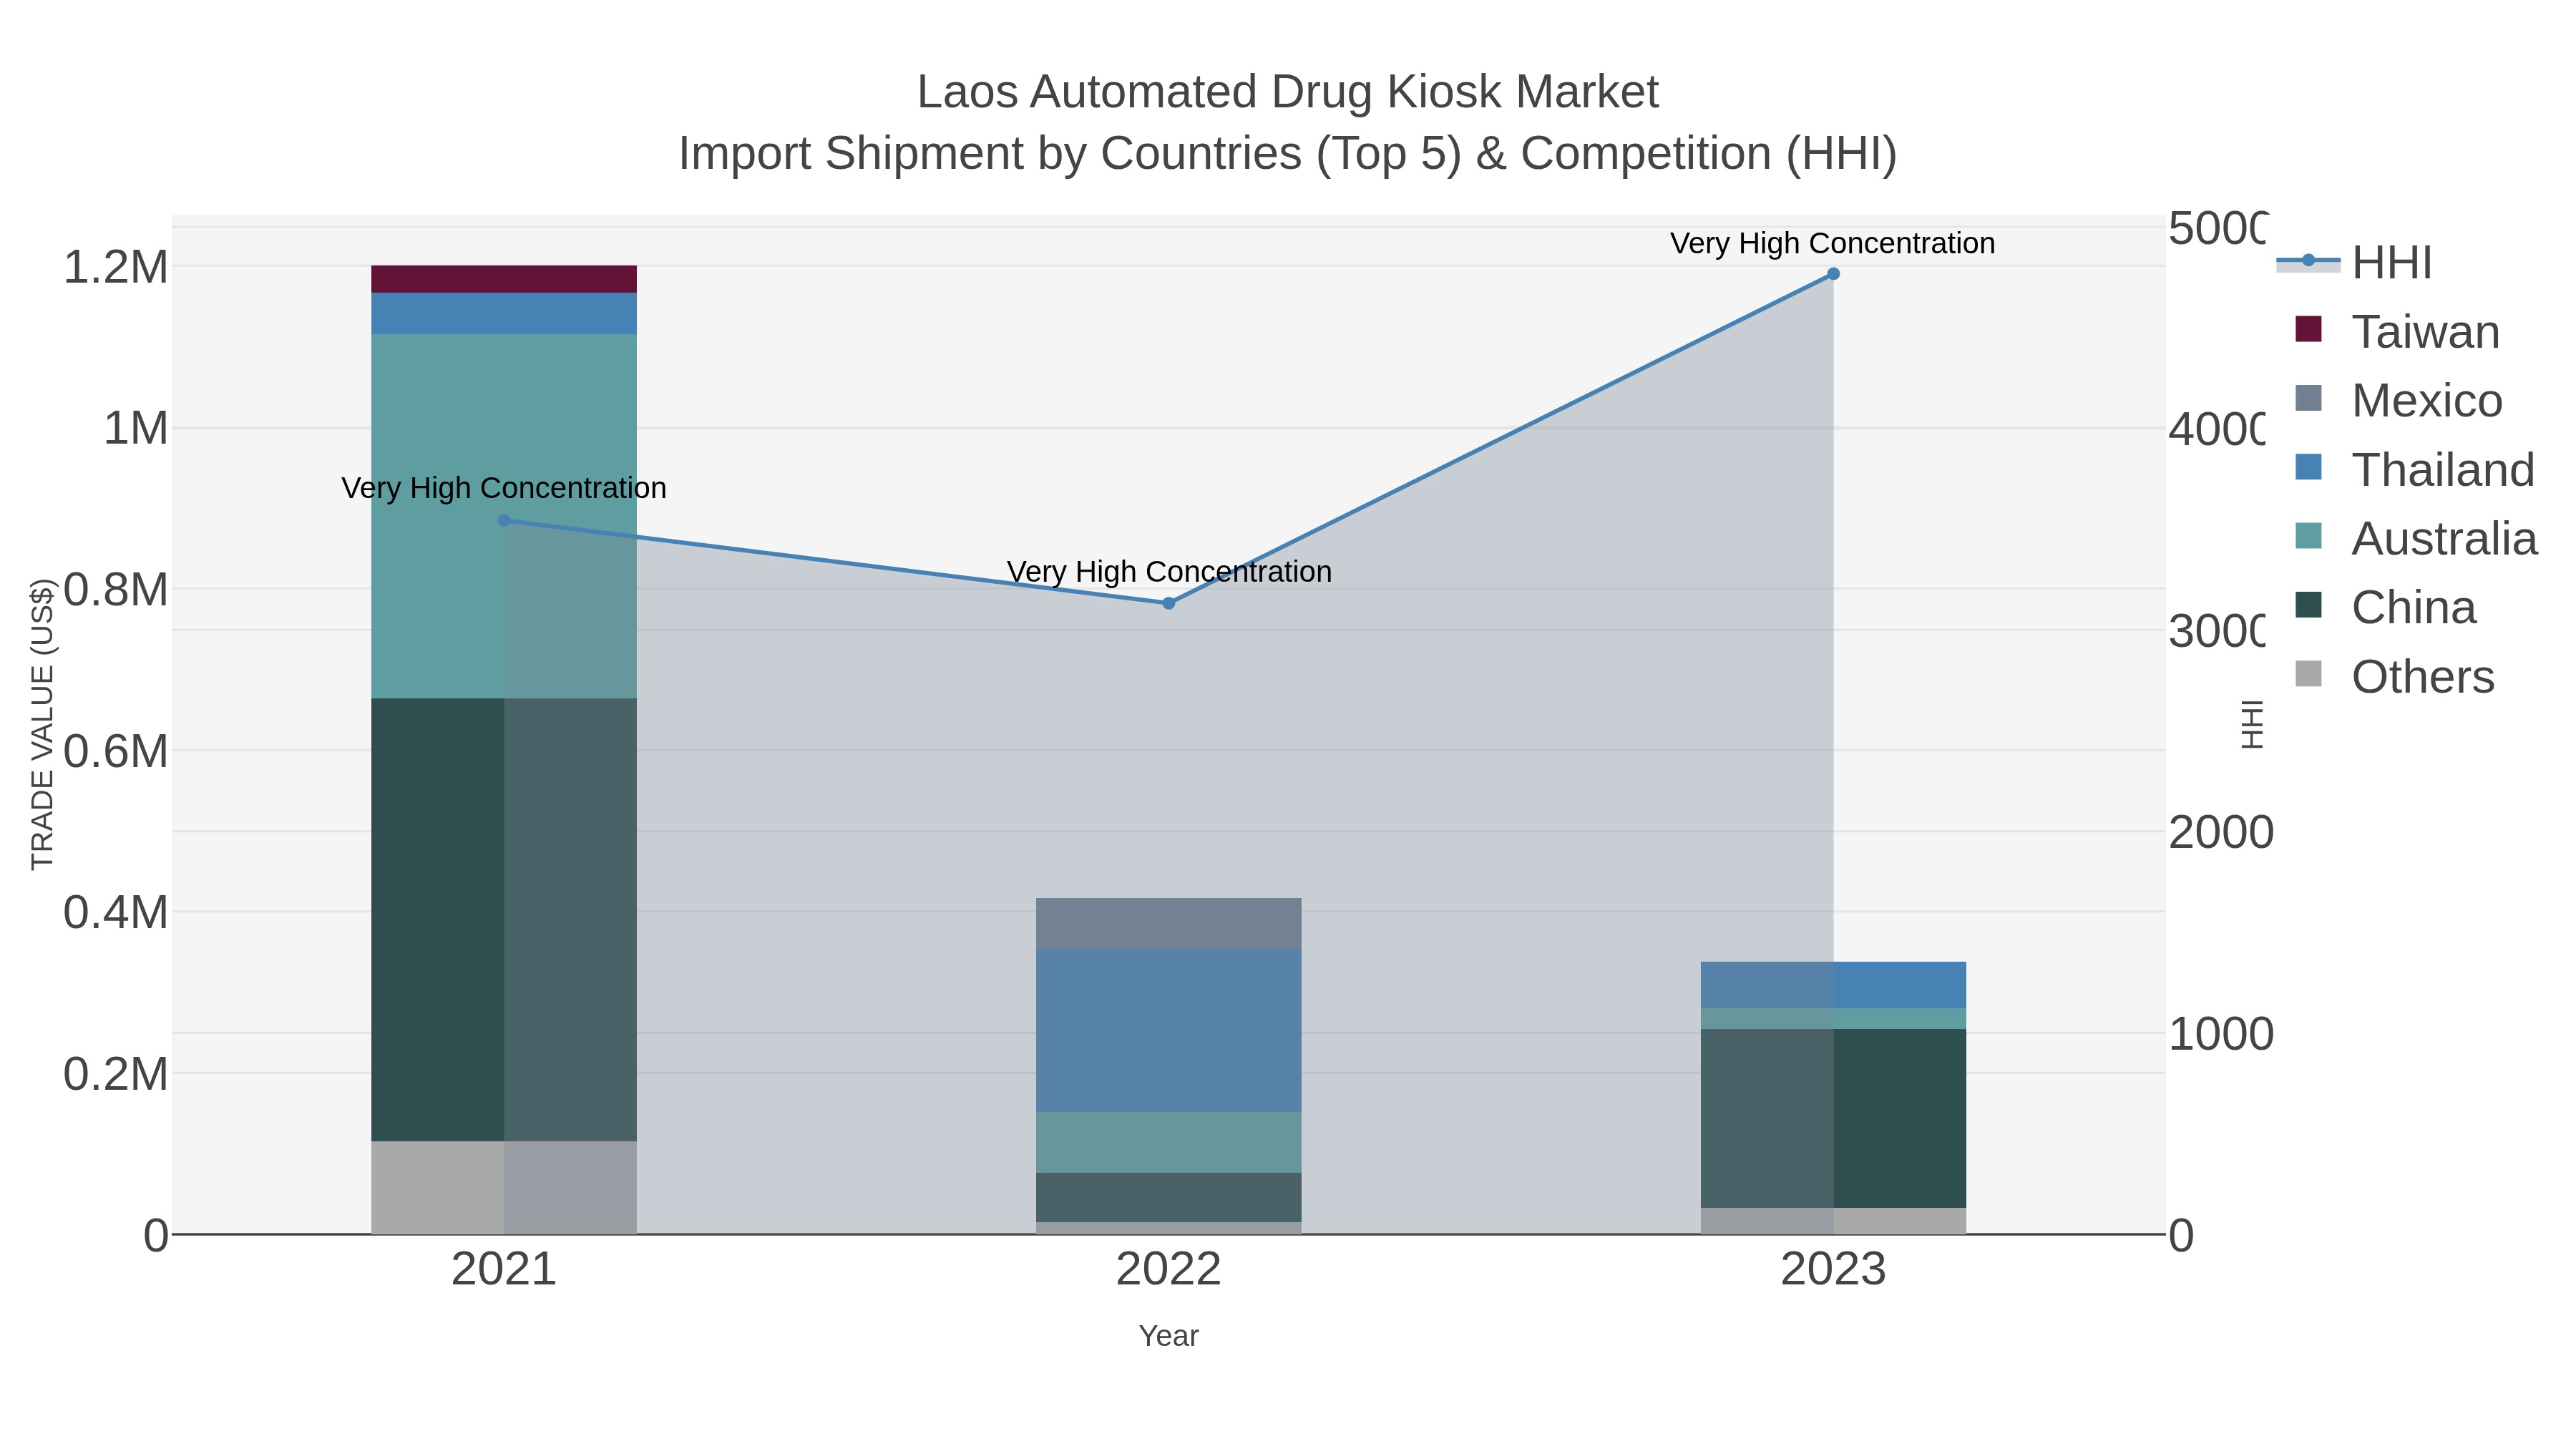The height and width of the screenshot is (1449, 2576).
Task: Select the 2023 HHI data point marker
Action: coord(1833,274)
